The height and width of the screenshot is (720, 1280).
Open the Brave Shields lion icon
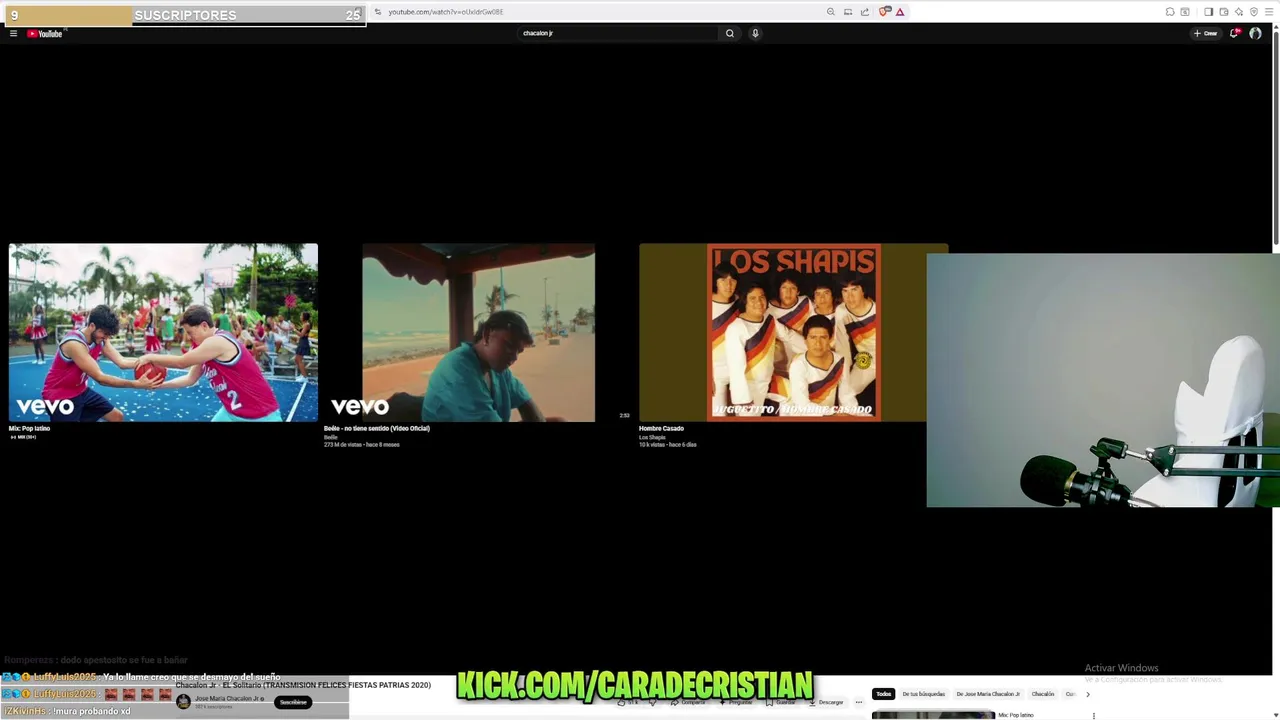(883, 12)
